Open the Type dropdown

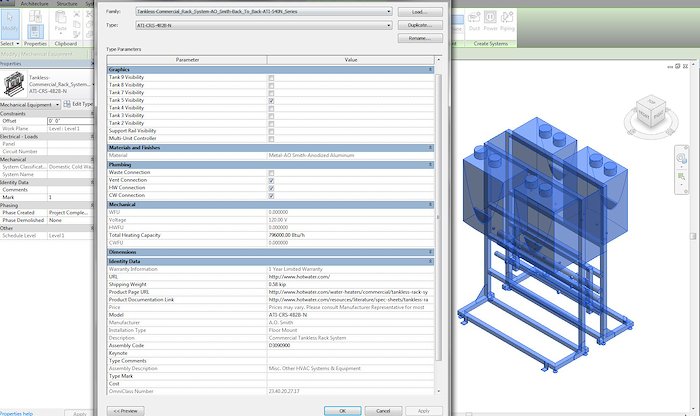click(x=388, y=25)
